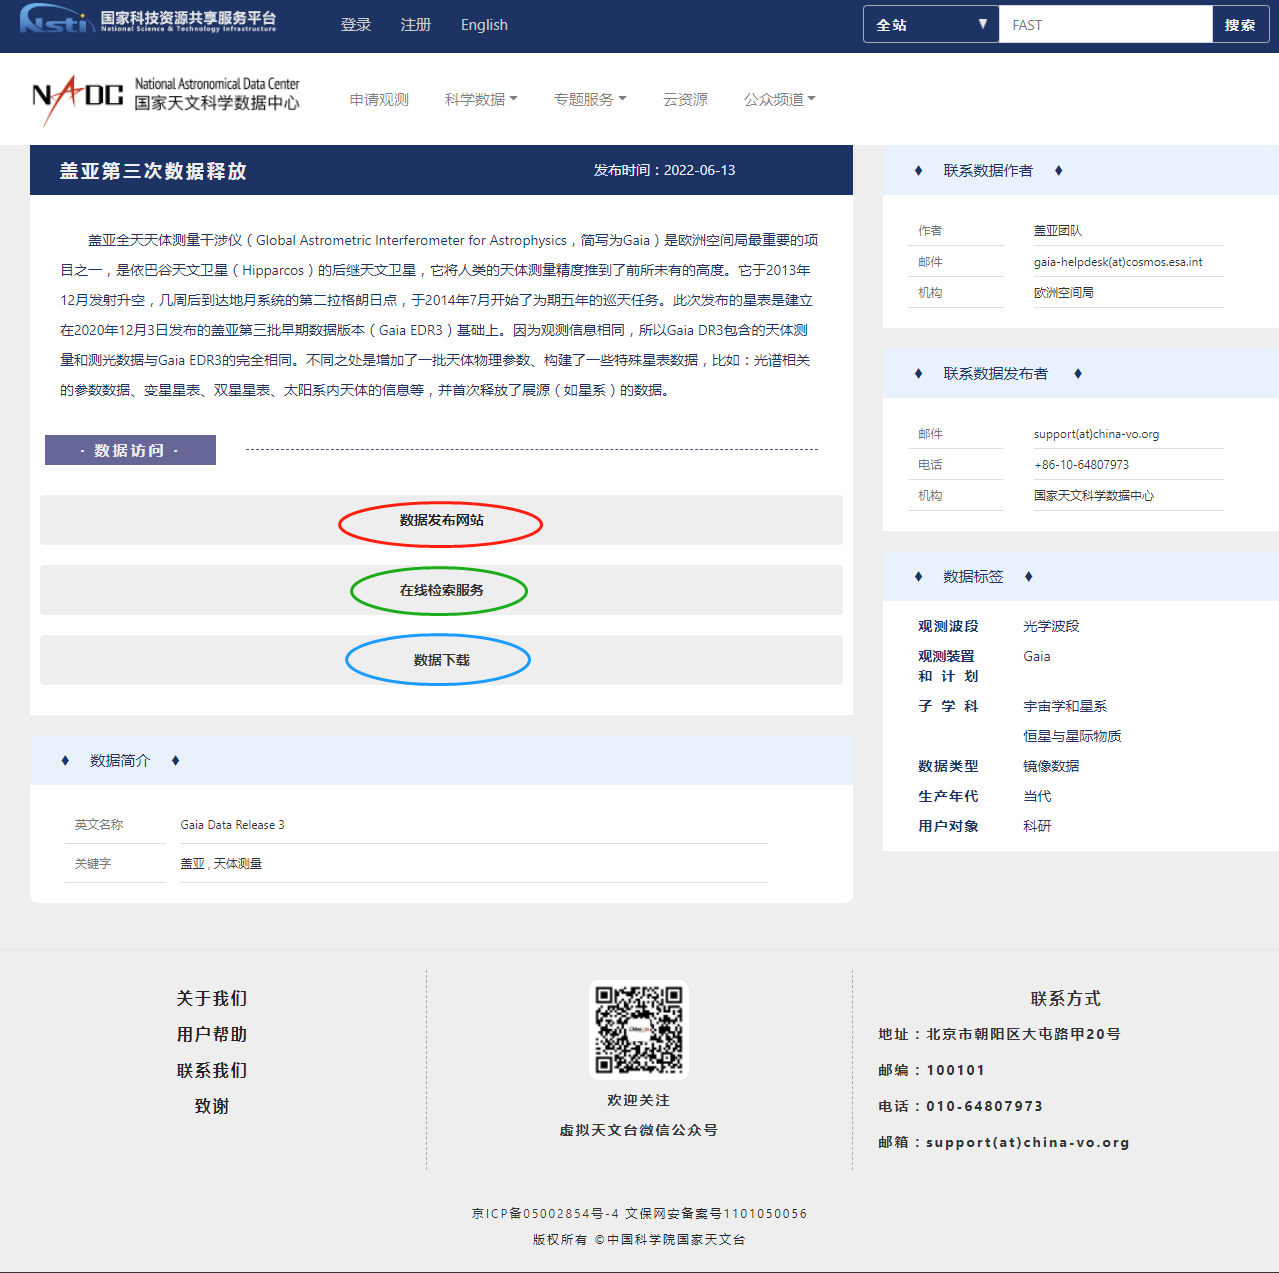Viewport: 1279px width, 1273px height.
Task: Expand the 公众频道 menu
Action: click(779, 100)
